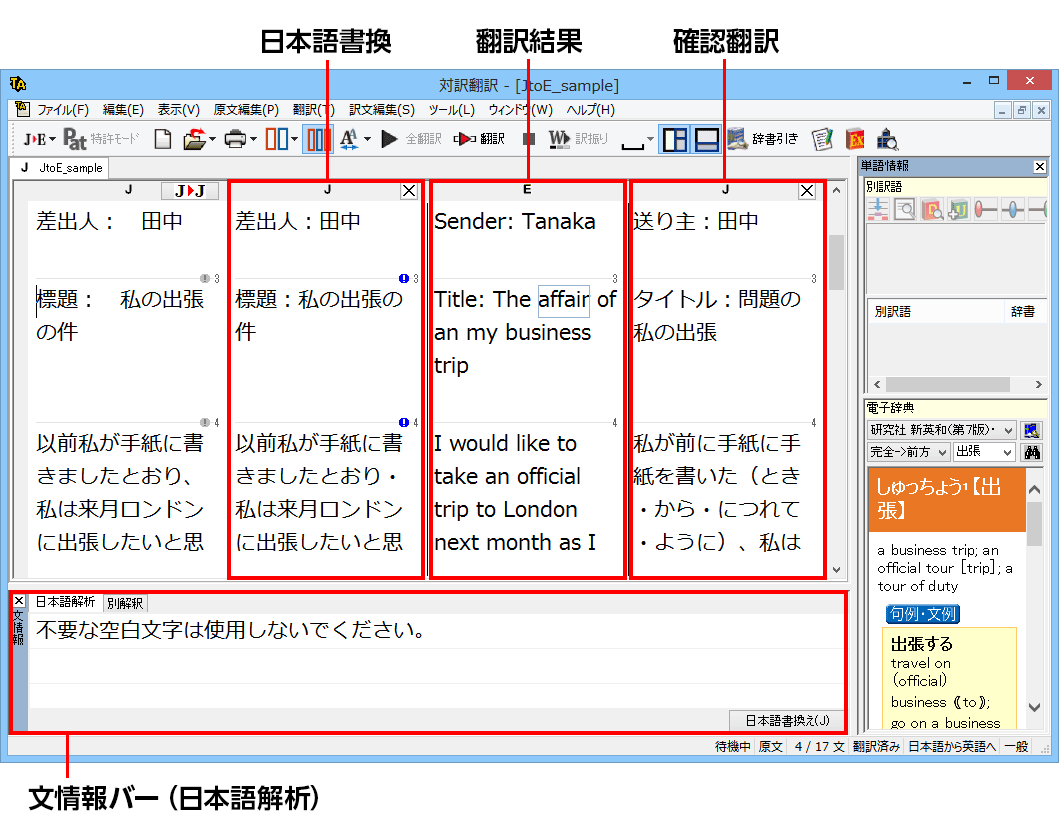
Task: Open the J▸E translation direction dropdown
Action: point(39,139)
